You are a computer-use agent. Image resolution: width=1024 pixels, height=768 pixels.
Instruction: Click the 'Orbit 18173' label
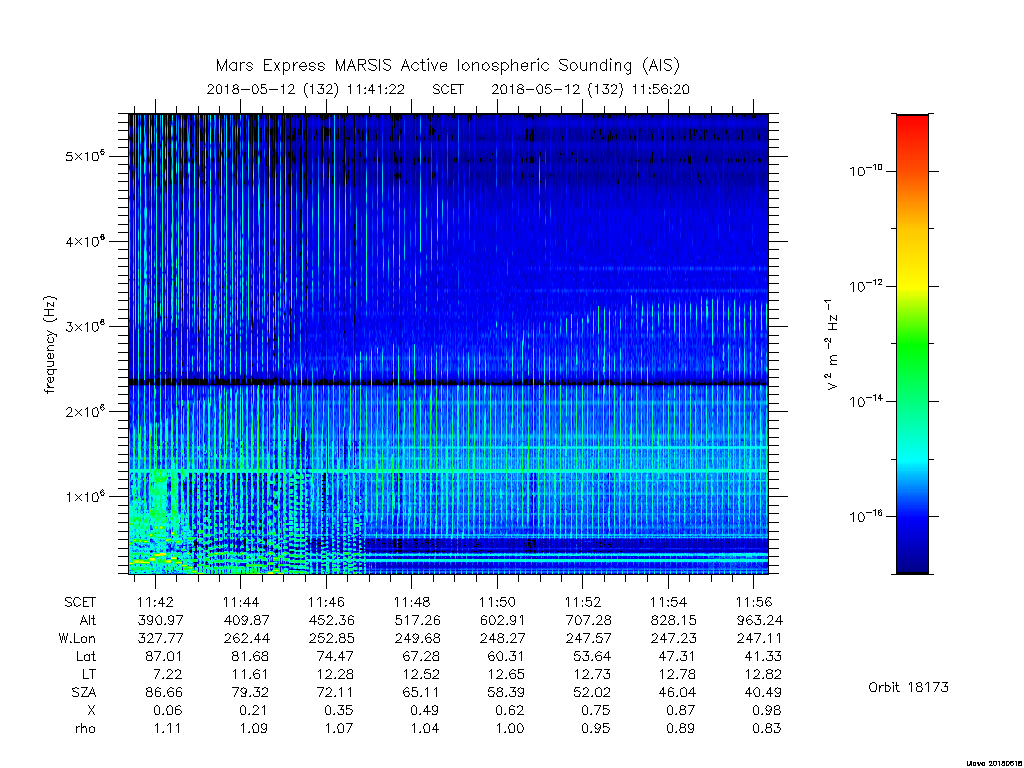[908, 687]
